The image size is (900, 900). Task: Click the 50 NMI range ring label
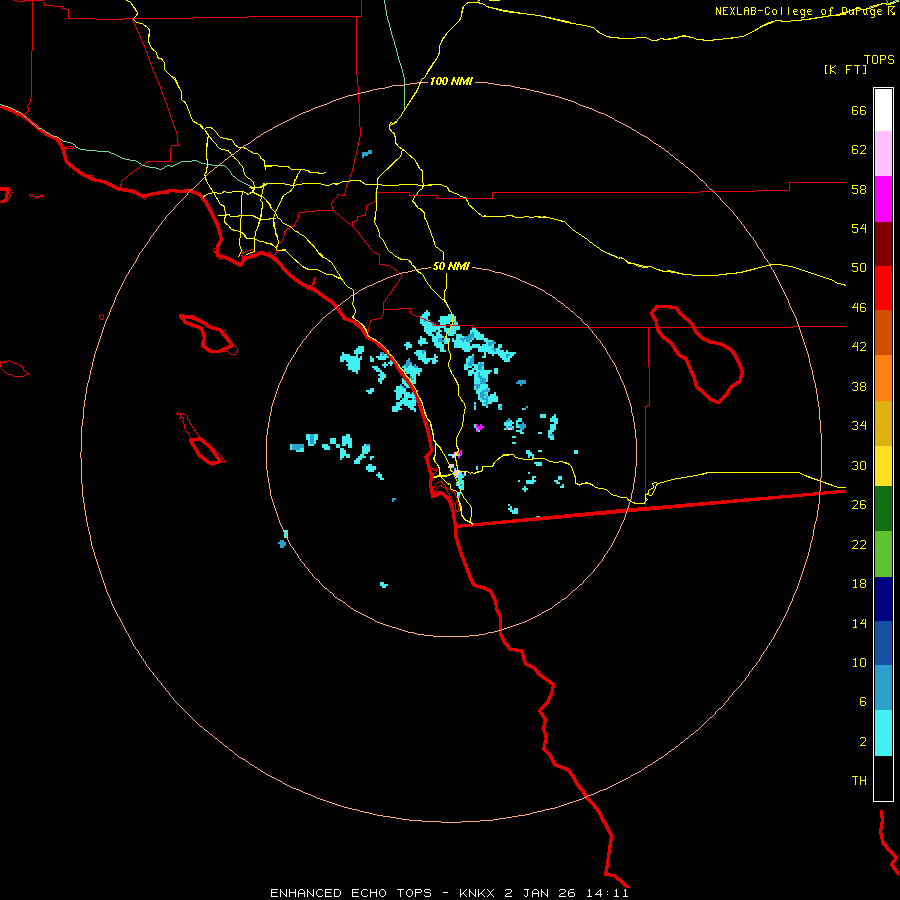(451, 266)
